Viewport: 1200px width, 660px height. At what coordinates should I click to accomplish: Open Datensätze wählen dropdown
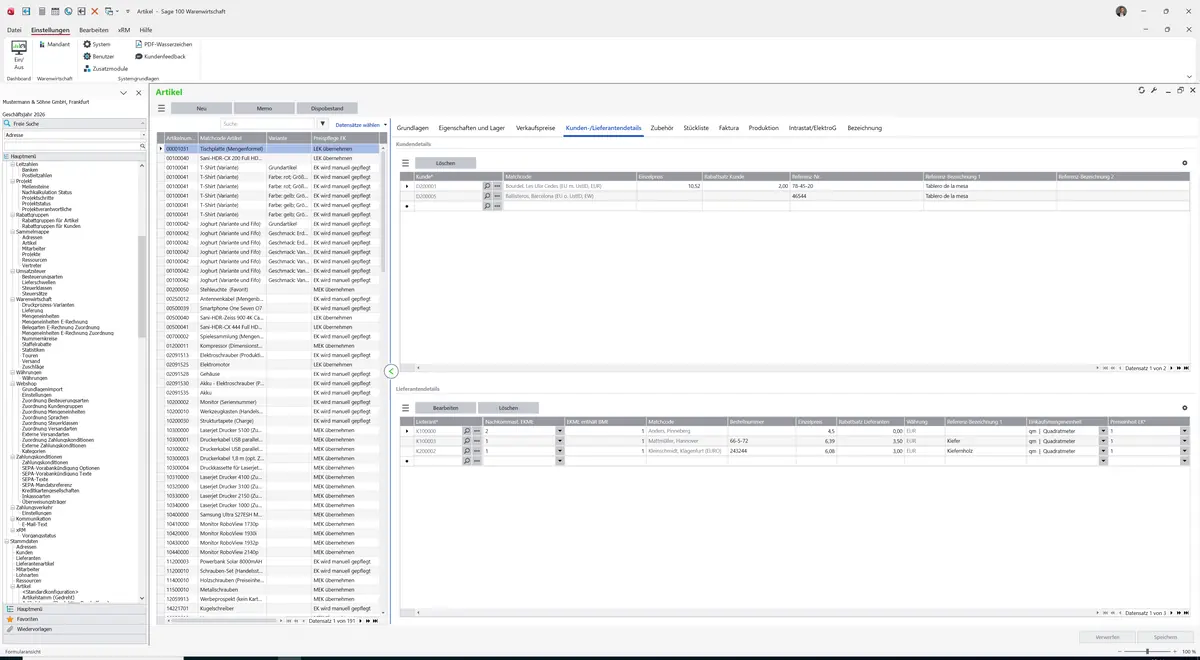361,125
